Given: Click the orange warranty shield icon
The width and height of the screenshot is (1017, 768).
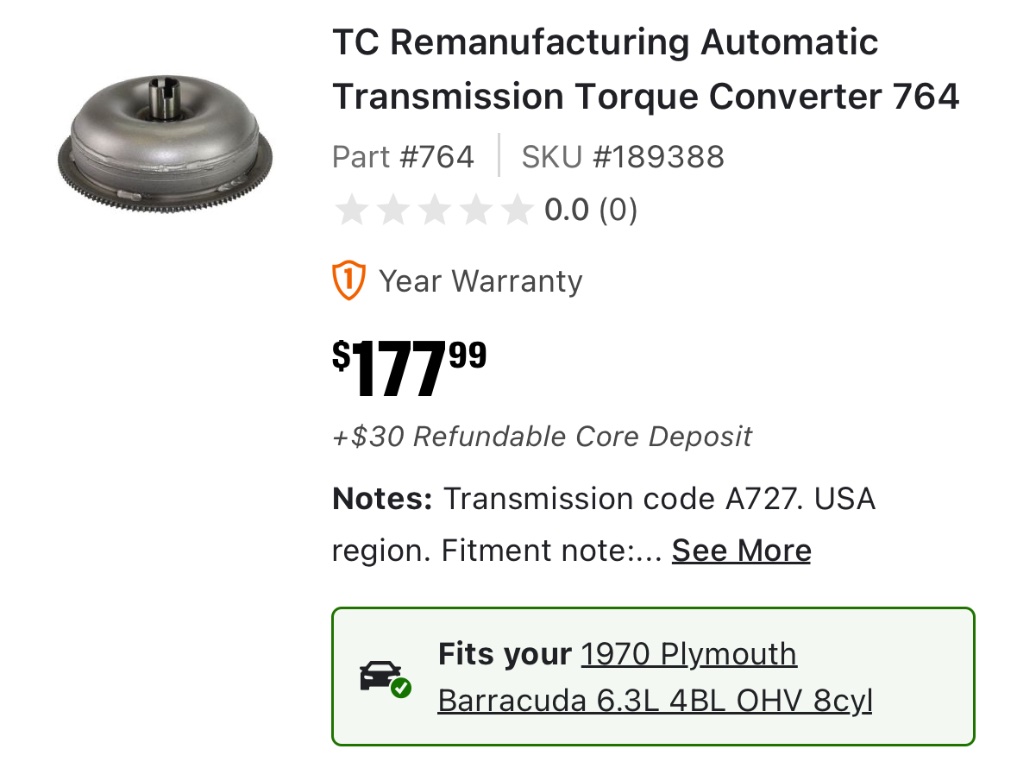Looking at the screenshot, I should [349, 281].
